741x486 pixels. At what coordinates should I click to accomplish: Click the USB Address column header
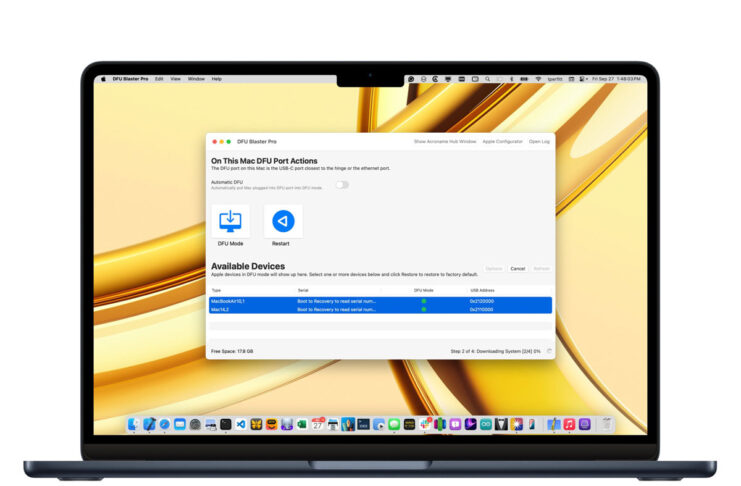483,290
